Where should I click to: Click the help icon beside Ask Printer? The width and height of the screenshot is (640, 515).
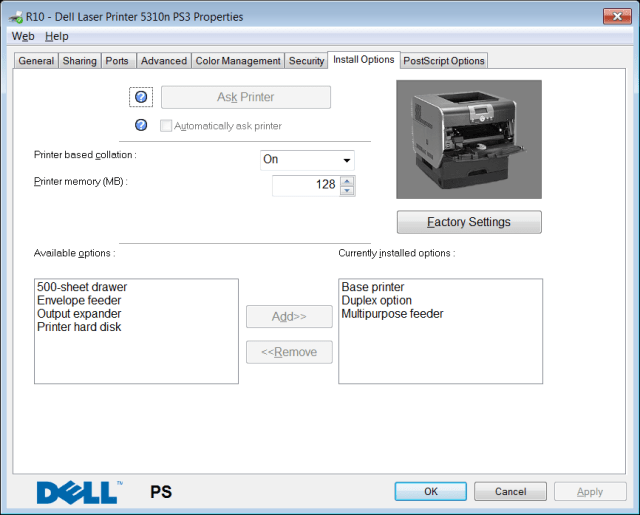(141, 97)
